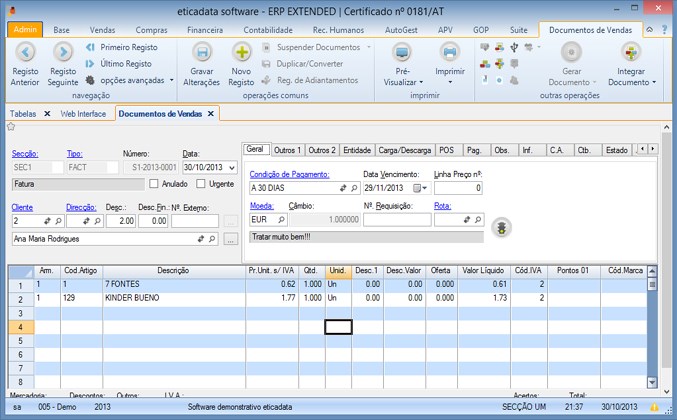This screenshot has height=420, width=677.
Task: Click the Nº Requisição input field
Action: (396, 219)
